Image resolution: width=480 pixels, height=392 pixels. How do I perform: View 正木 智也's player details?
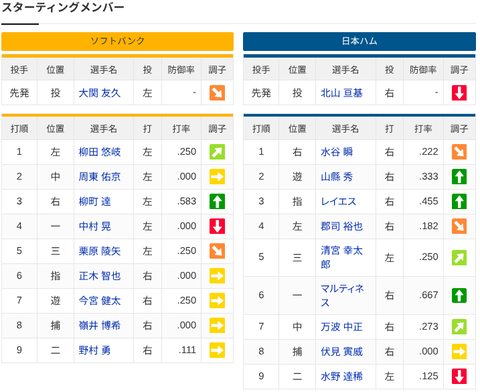[x=99, y=276]
